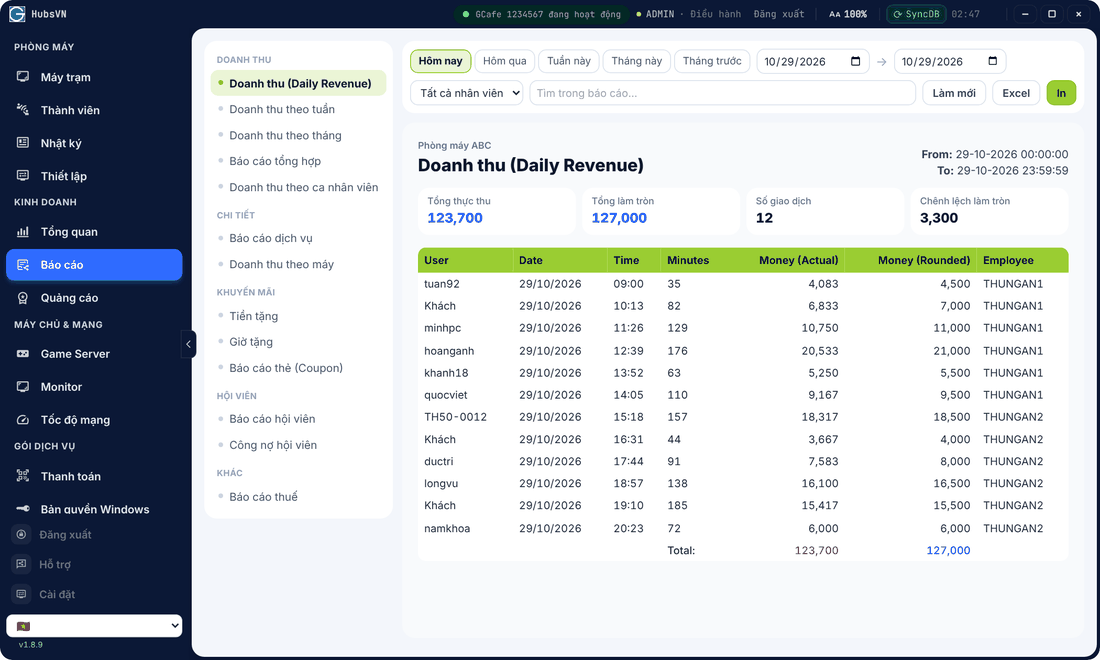Click the HubsVN logo icon
Image resolution: width=1100 pixels, height=660 pixels.
[17, 14]
